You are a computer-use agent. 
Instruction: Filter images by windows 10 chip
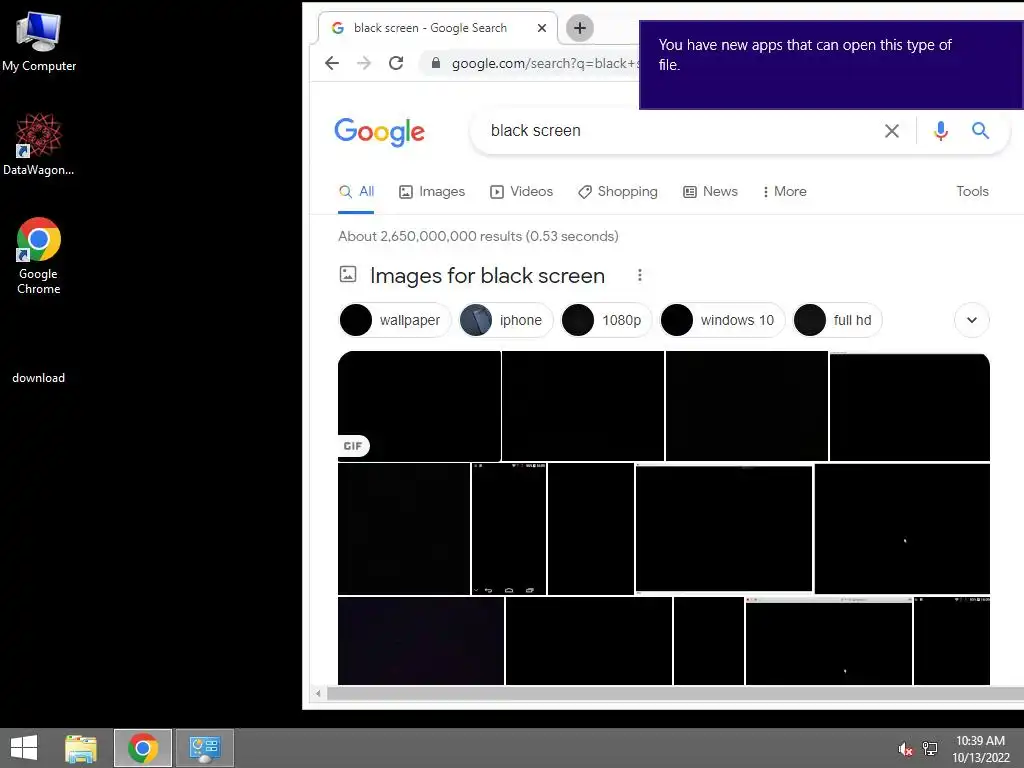pos(722,320)
